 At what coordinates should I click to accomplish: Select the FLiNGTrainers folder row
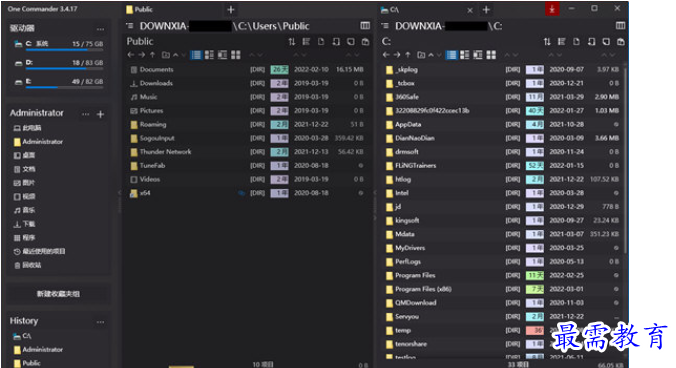tap(502, 165)
